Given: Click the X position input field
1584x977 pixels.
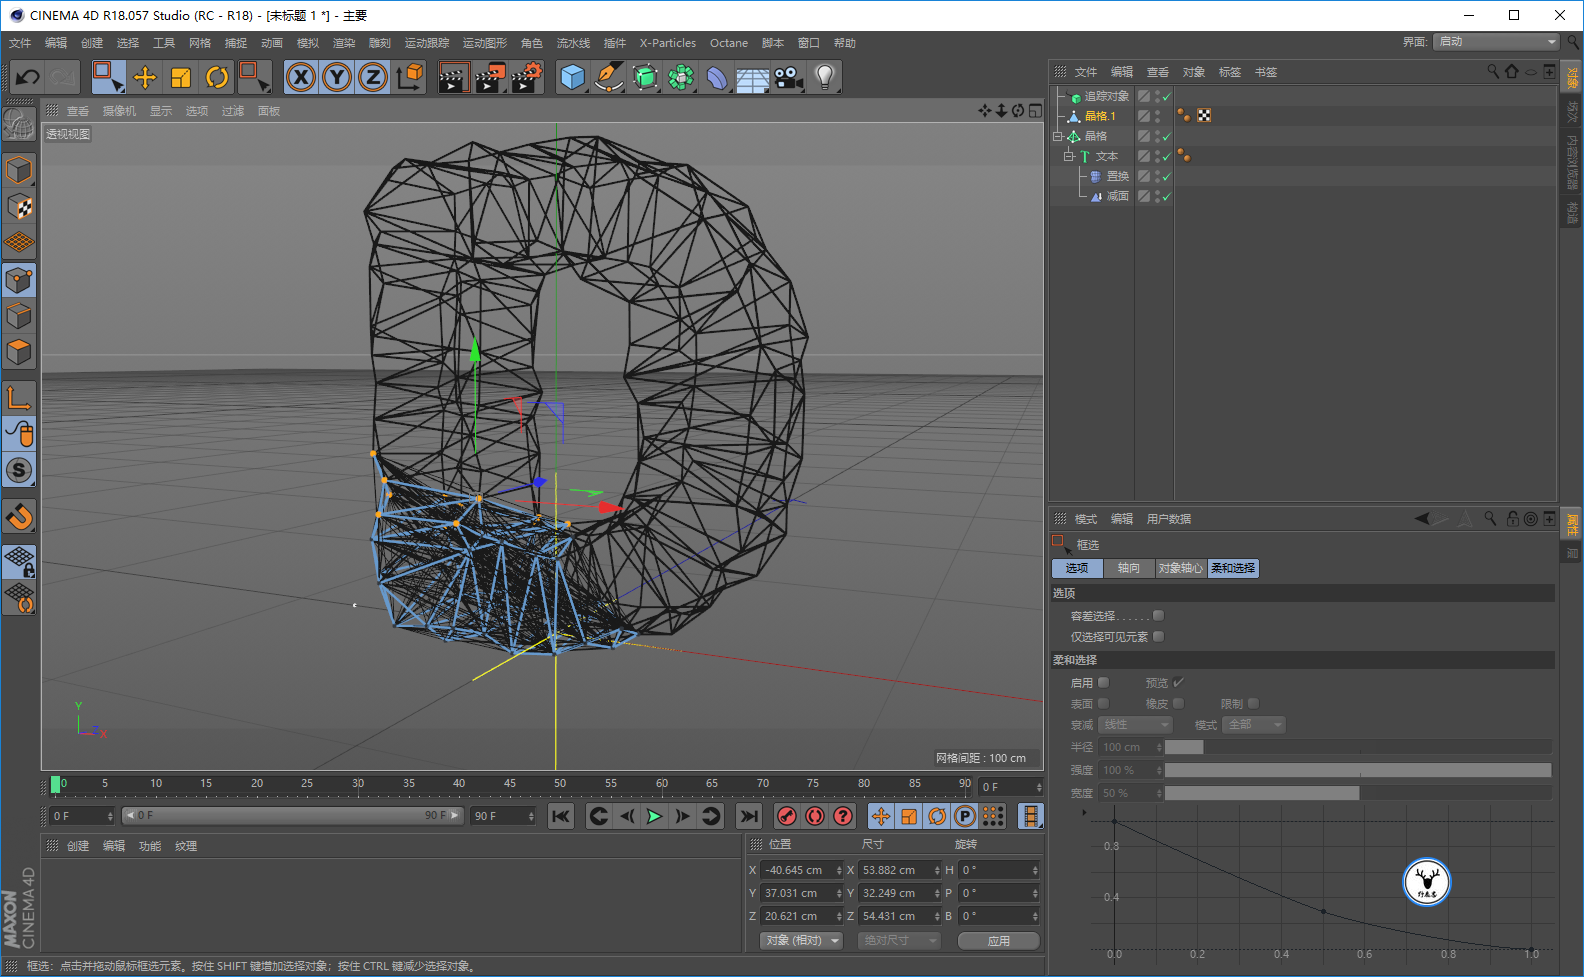Looking at the screenshot, I should click(802, 870).
